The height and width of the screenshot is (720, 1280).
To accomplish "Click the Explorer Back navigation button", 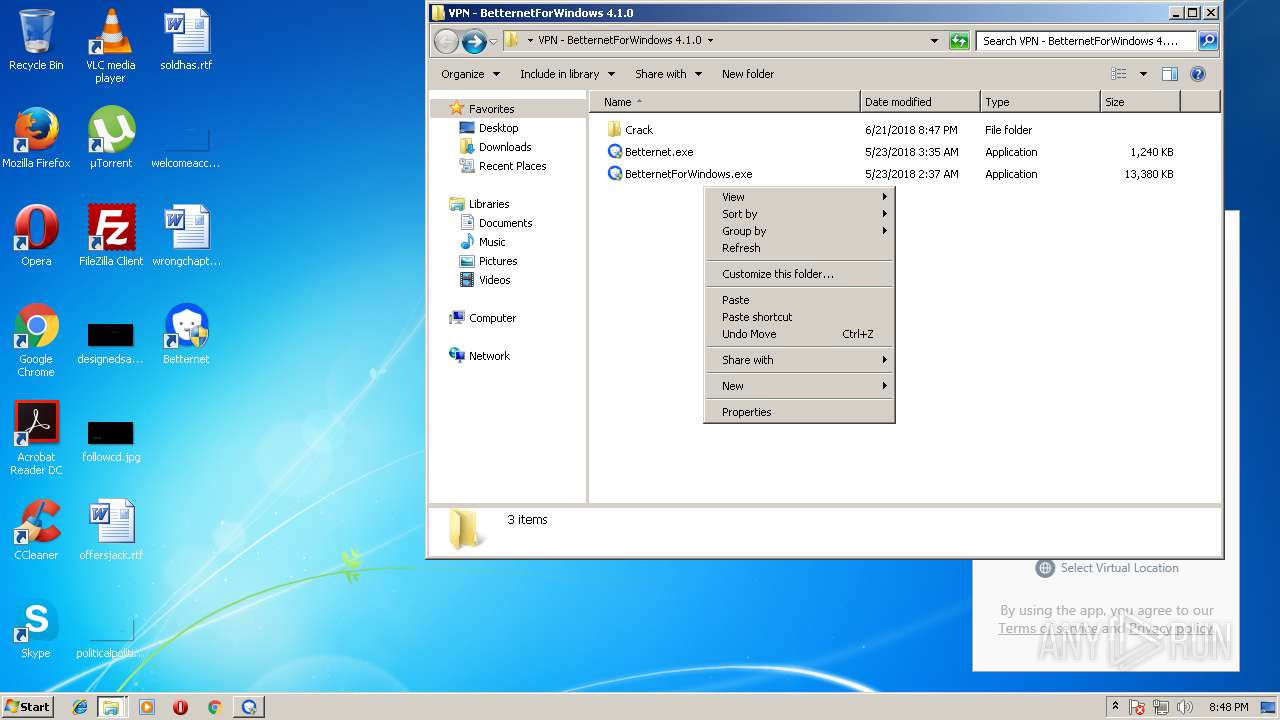I will tap(446, 41).
